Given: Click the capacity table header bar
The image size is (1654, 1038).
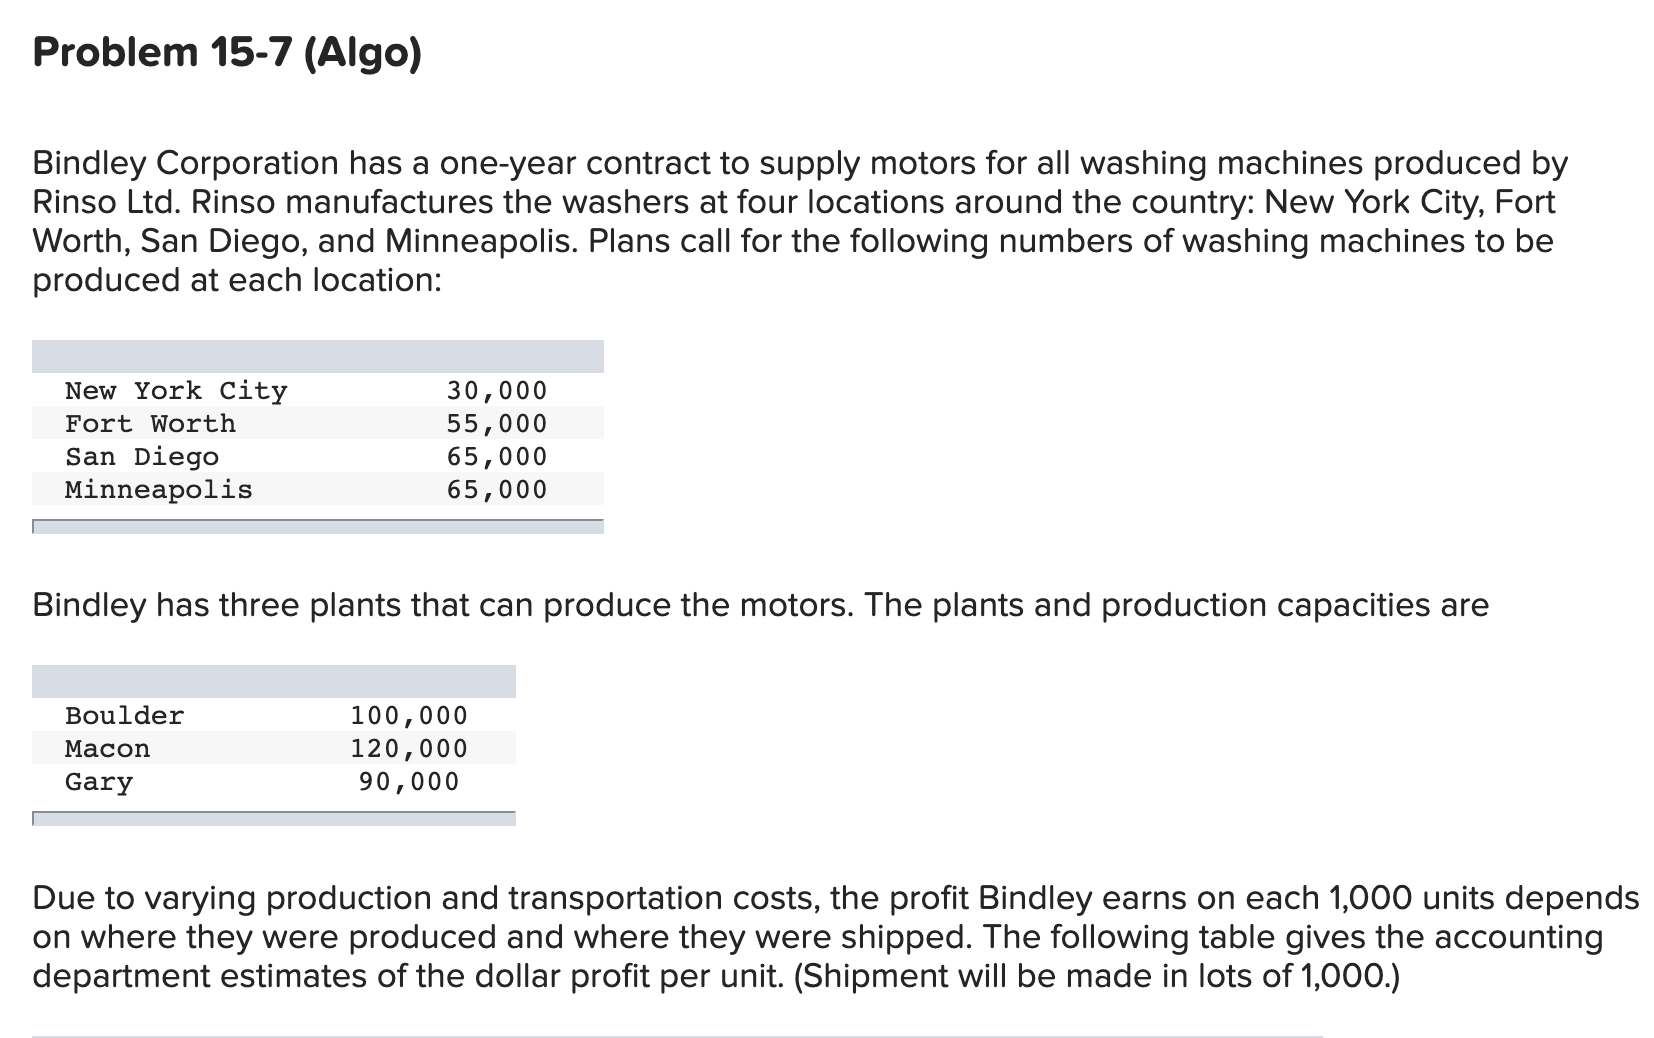Looking at the screenshot, I should (x=274, y=681).
